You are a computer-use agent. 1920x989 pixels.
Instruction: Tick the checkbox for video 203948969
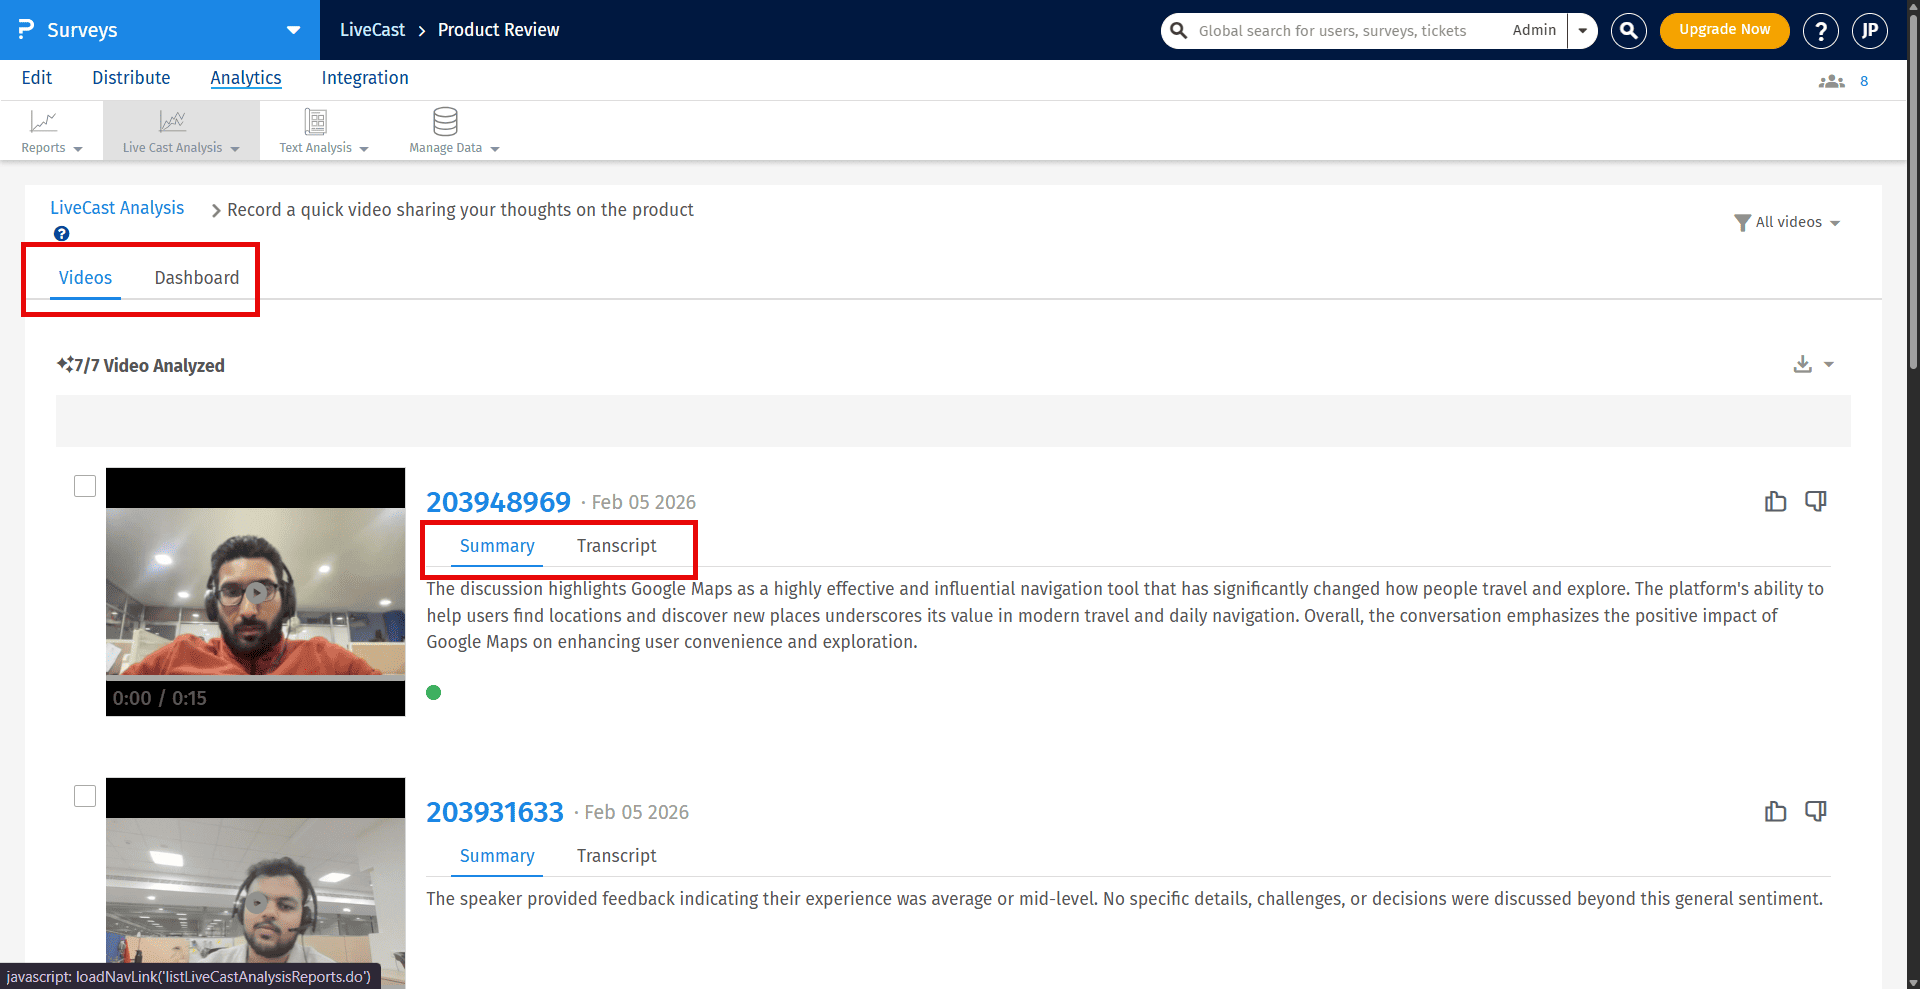point(85,486)
